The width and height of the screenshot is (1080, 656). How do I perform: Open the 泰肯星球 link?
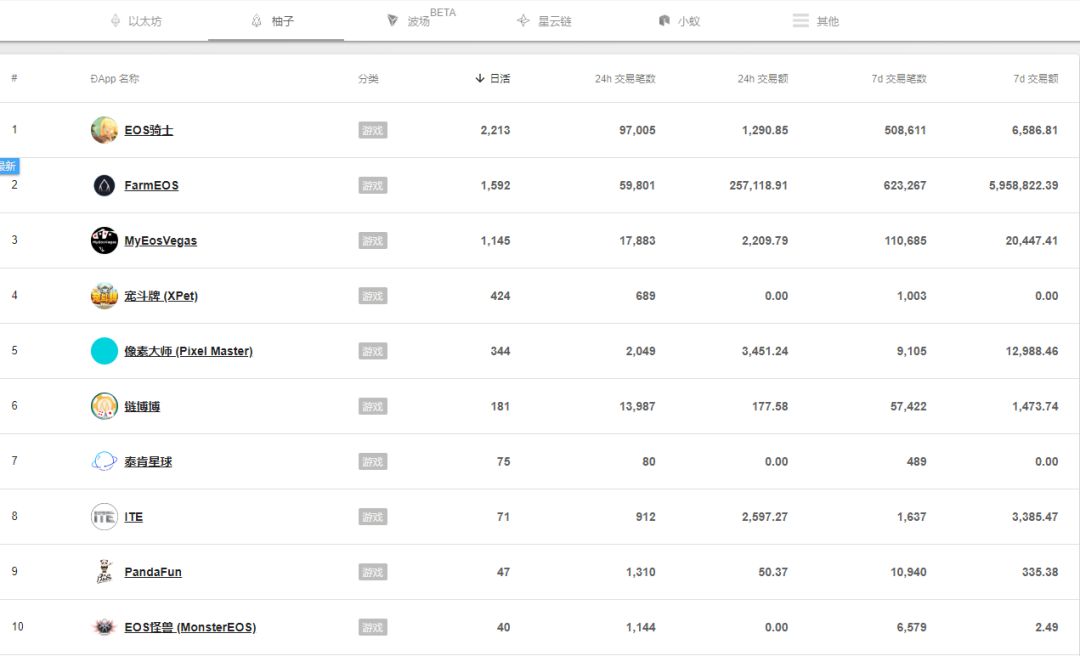click(x=148, y=462)
